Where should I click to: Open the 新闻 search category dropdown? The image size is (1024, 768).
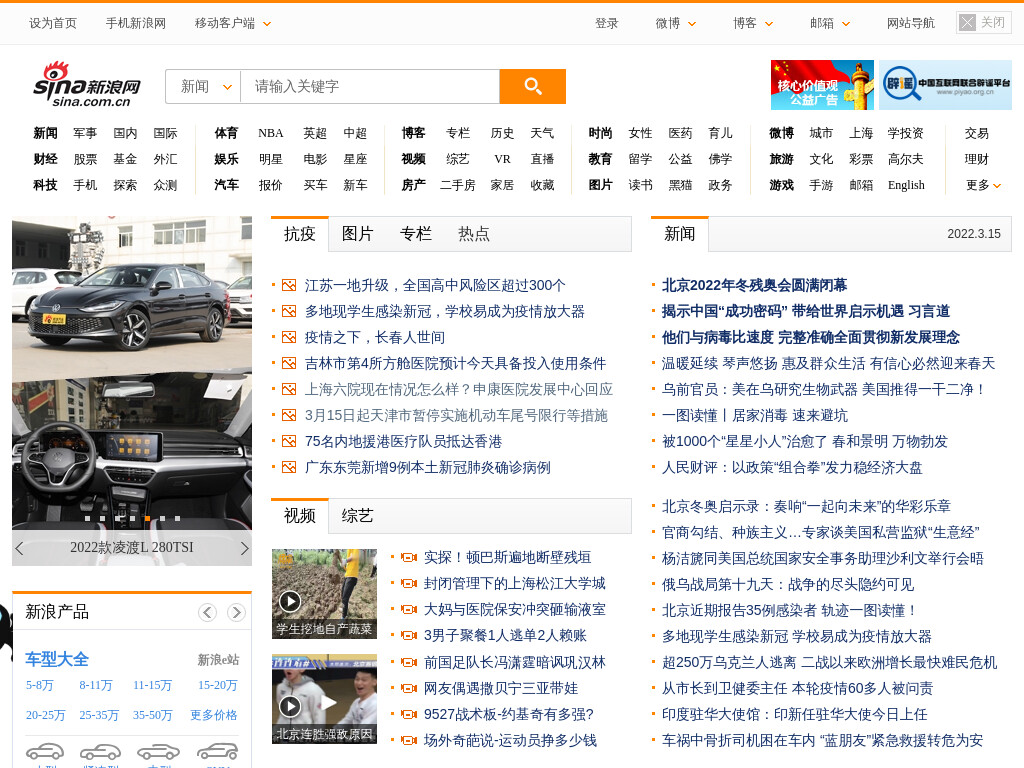pyautogui.click(x=204, y=86)
